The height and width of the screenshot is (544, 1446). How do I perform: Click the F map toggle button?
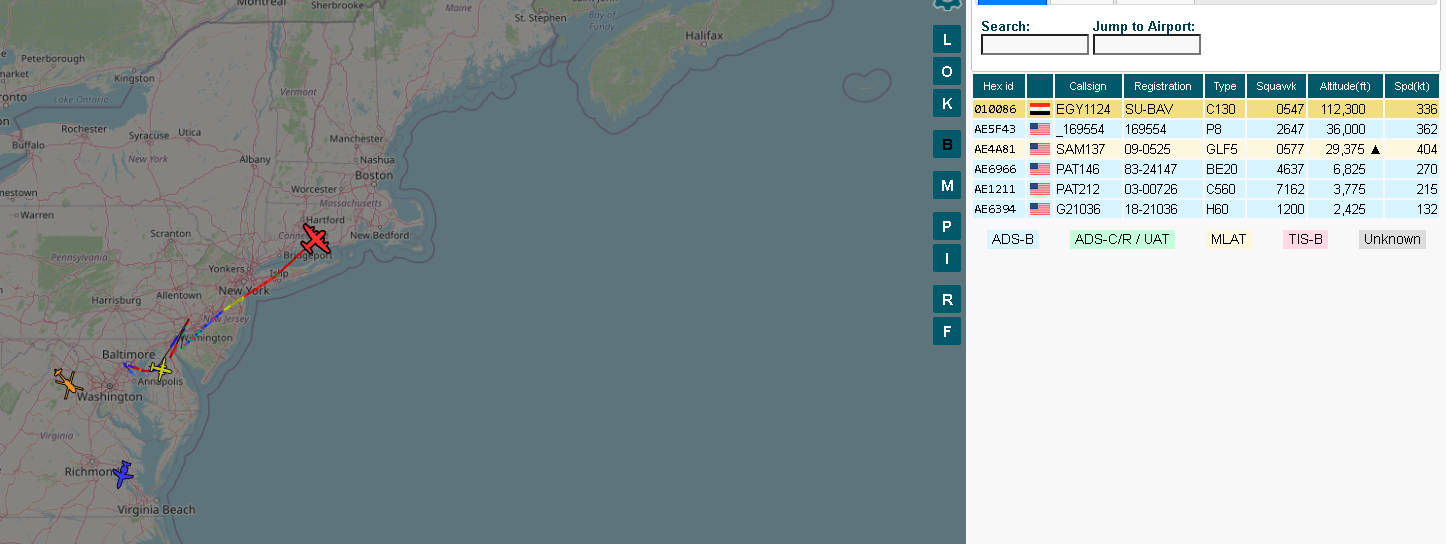[947, 331]
